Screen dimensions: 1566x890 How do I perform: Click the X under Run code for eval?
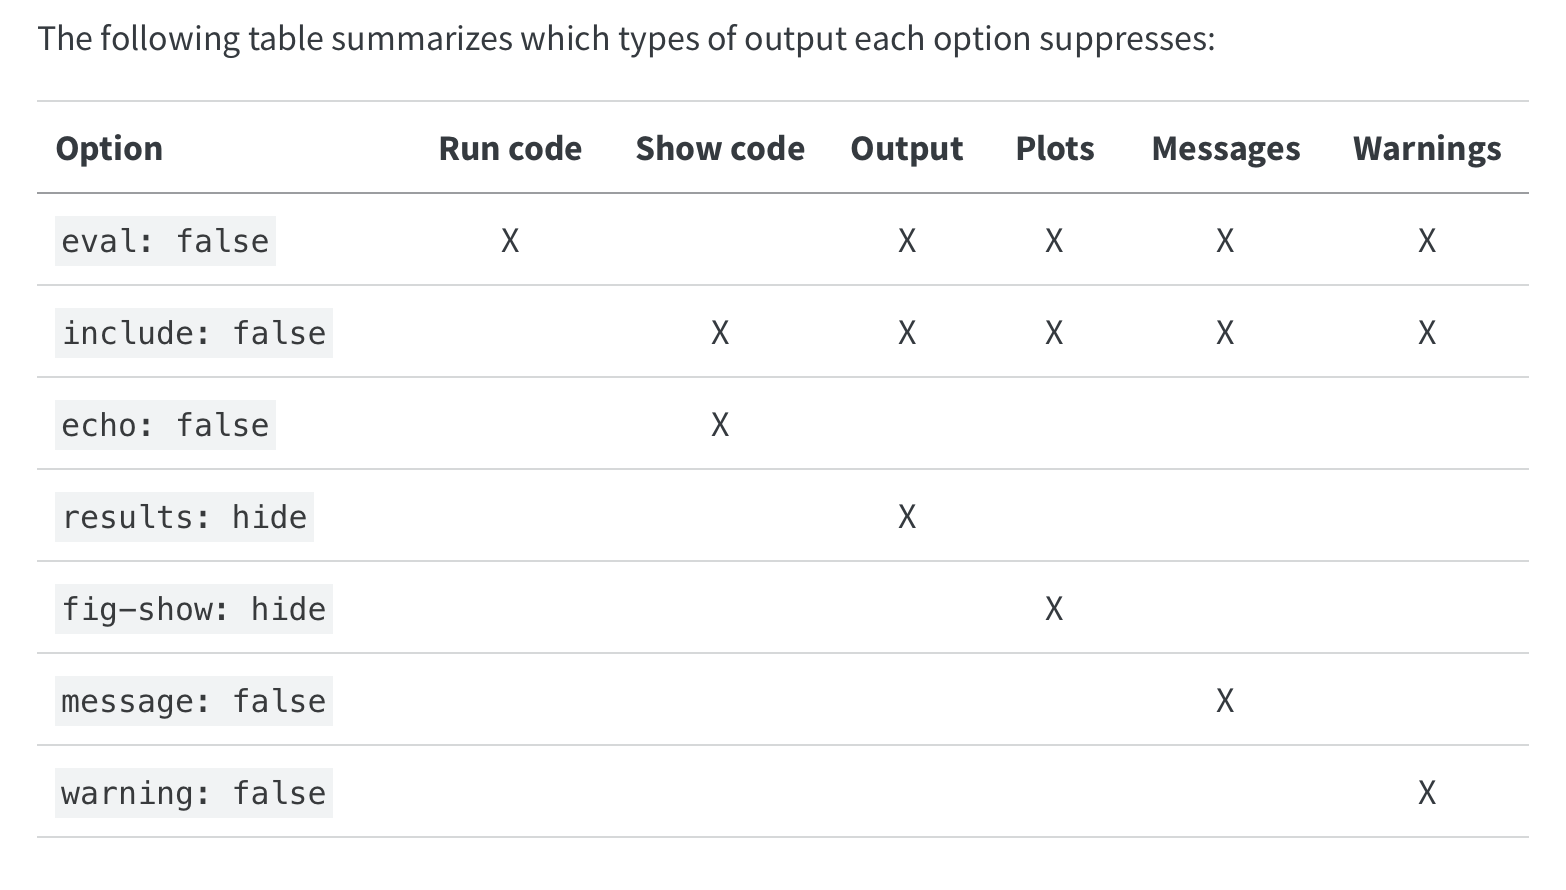[x=510, y=241]
